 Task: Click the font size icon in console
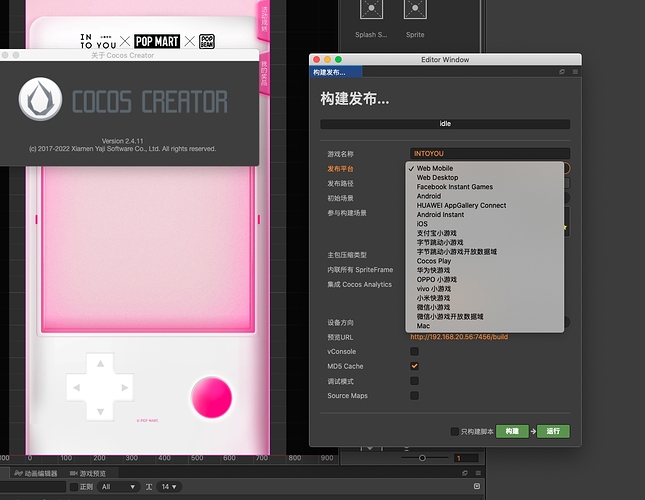click(x=149, y=487)
